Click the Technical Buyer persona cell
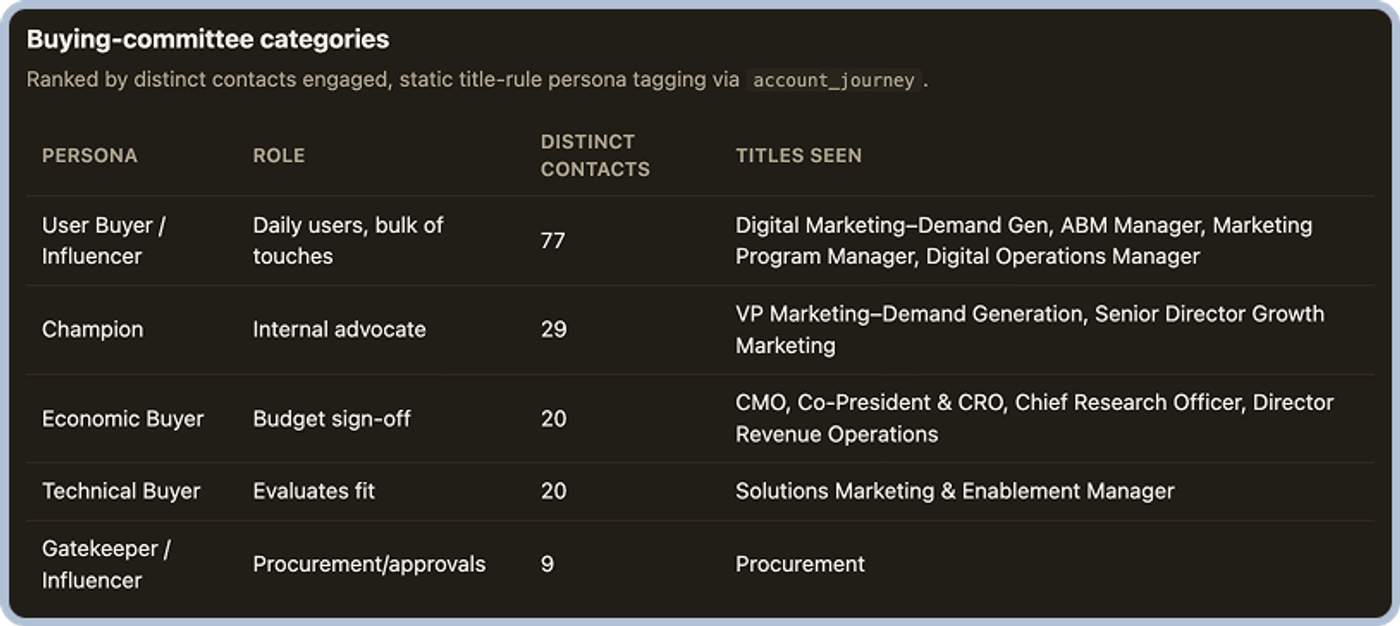The width and height of the screenshot is (1400, 626). pyautogui.click(x=121, y=491)
